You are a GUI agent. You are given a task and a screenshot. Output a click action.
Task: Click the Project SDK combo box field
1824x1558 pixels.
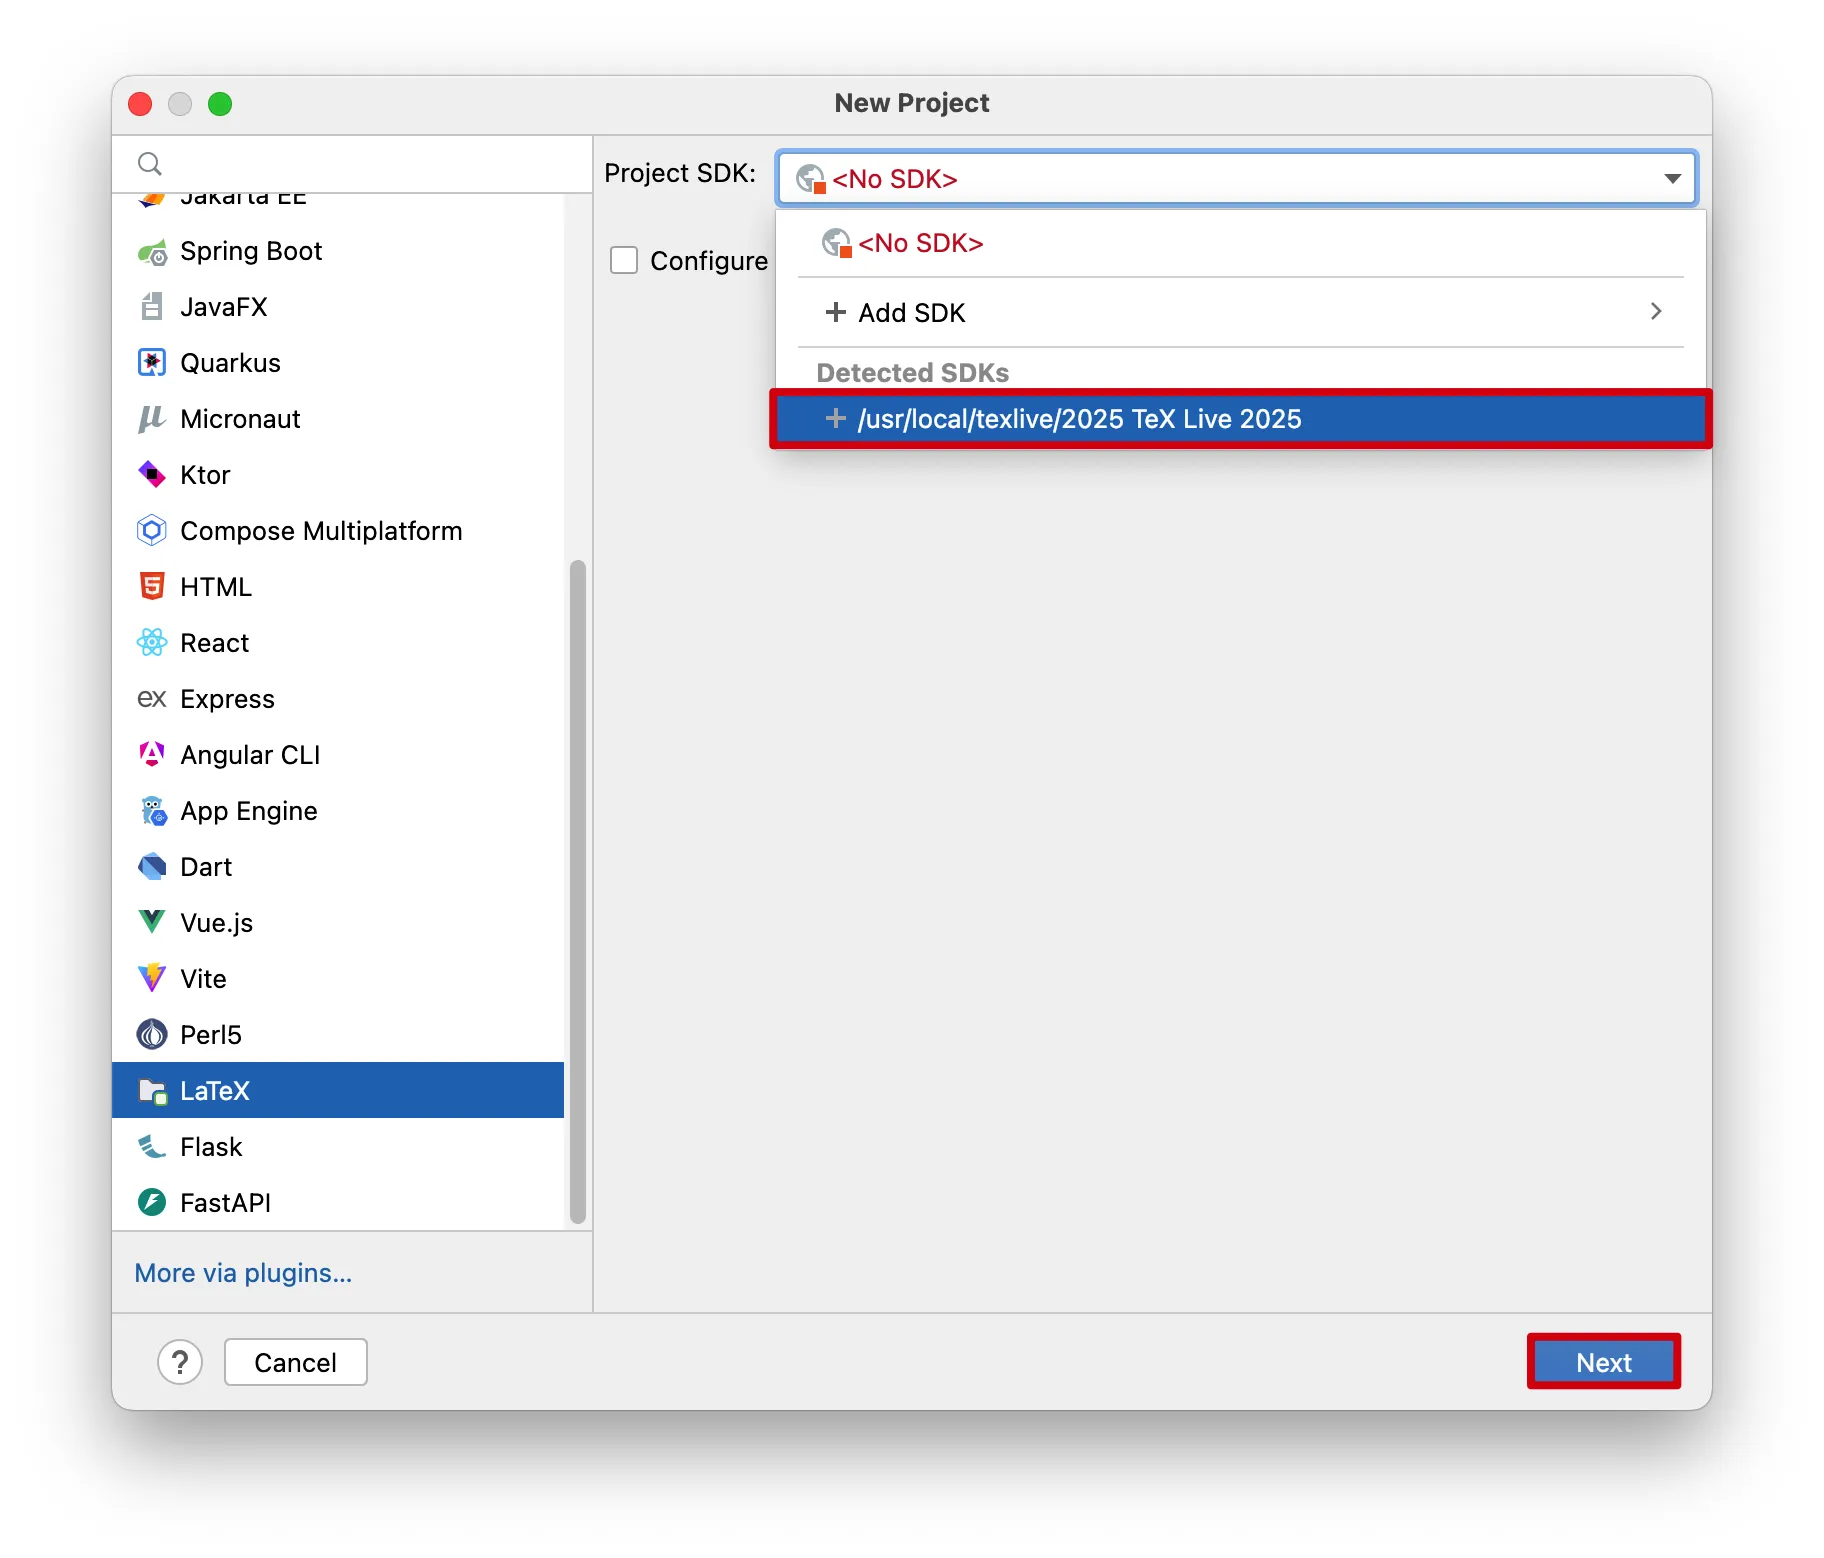1236,179
